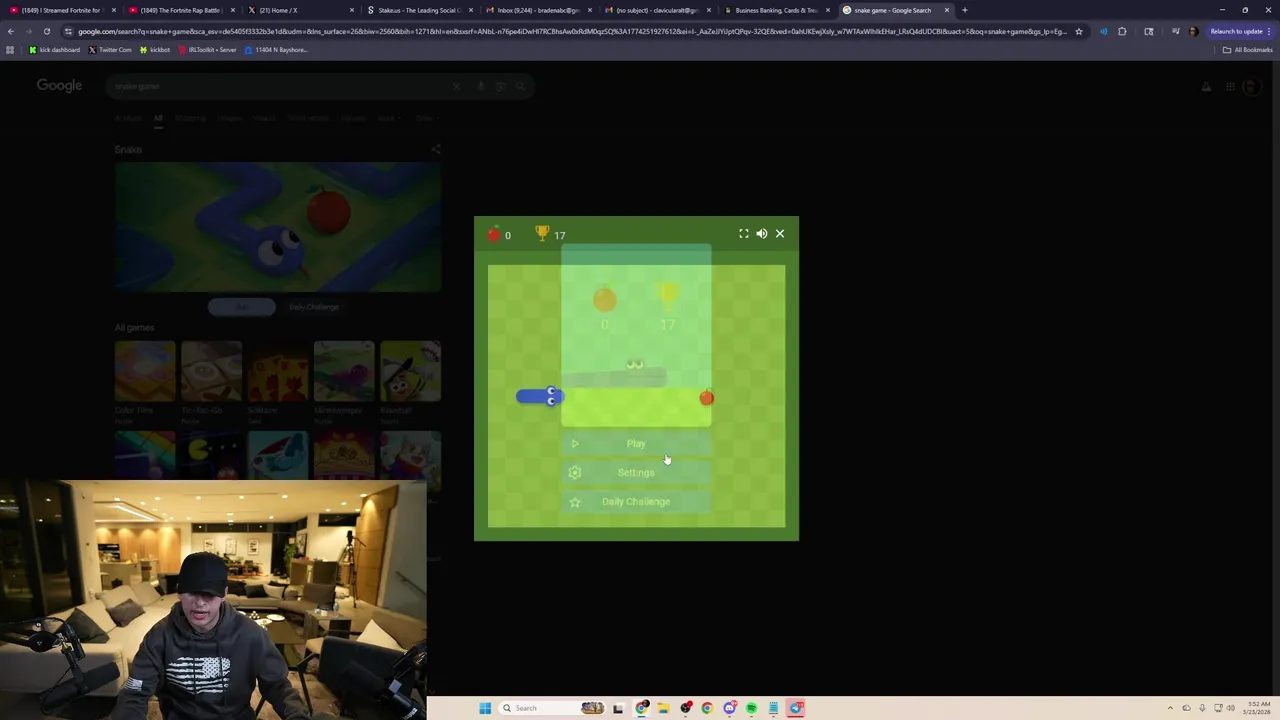The image size is (1280, 720).
Task: Click the star icon beside Daily Challenge
Action: 575,502
